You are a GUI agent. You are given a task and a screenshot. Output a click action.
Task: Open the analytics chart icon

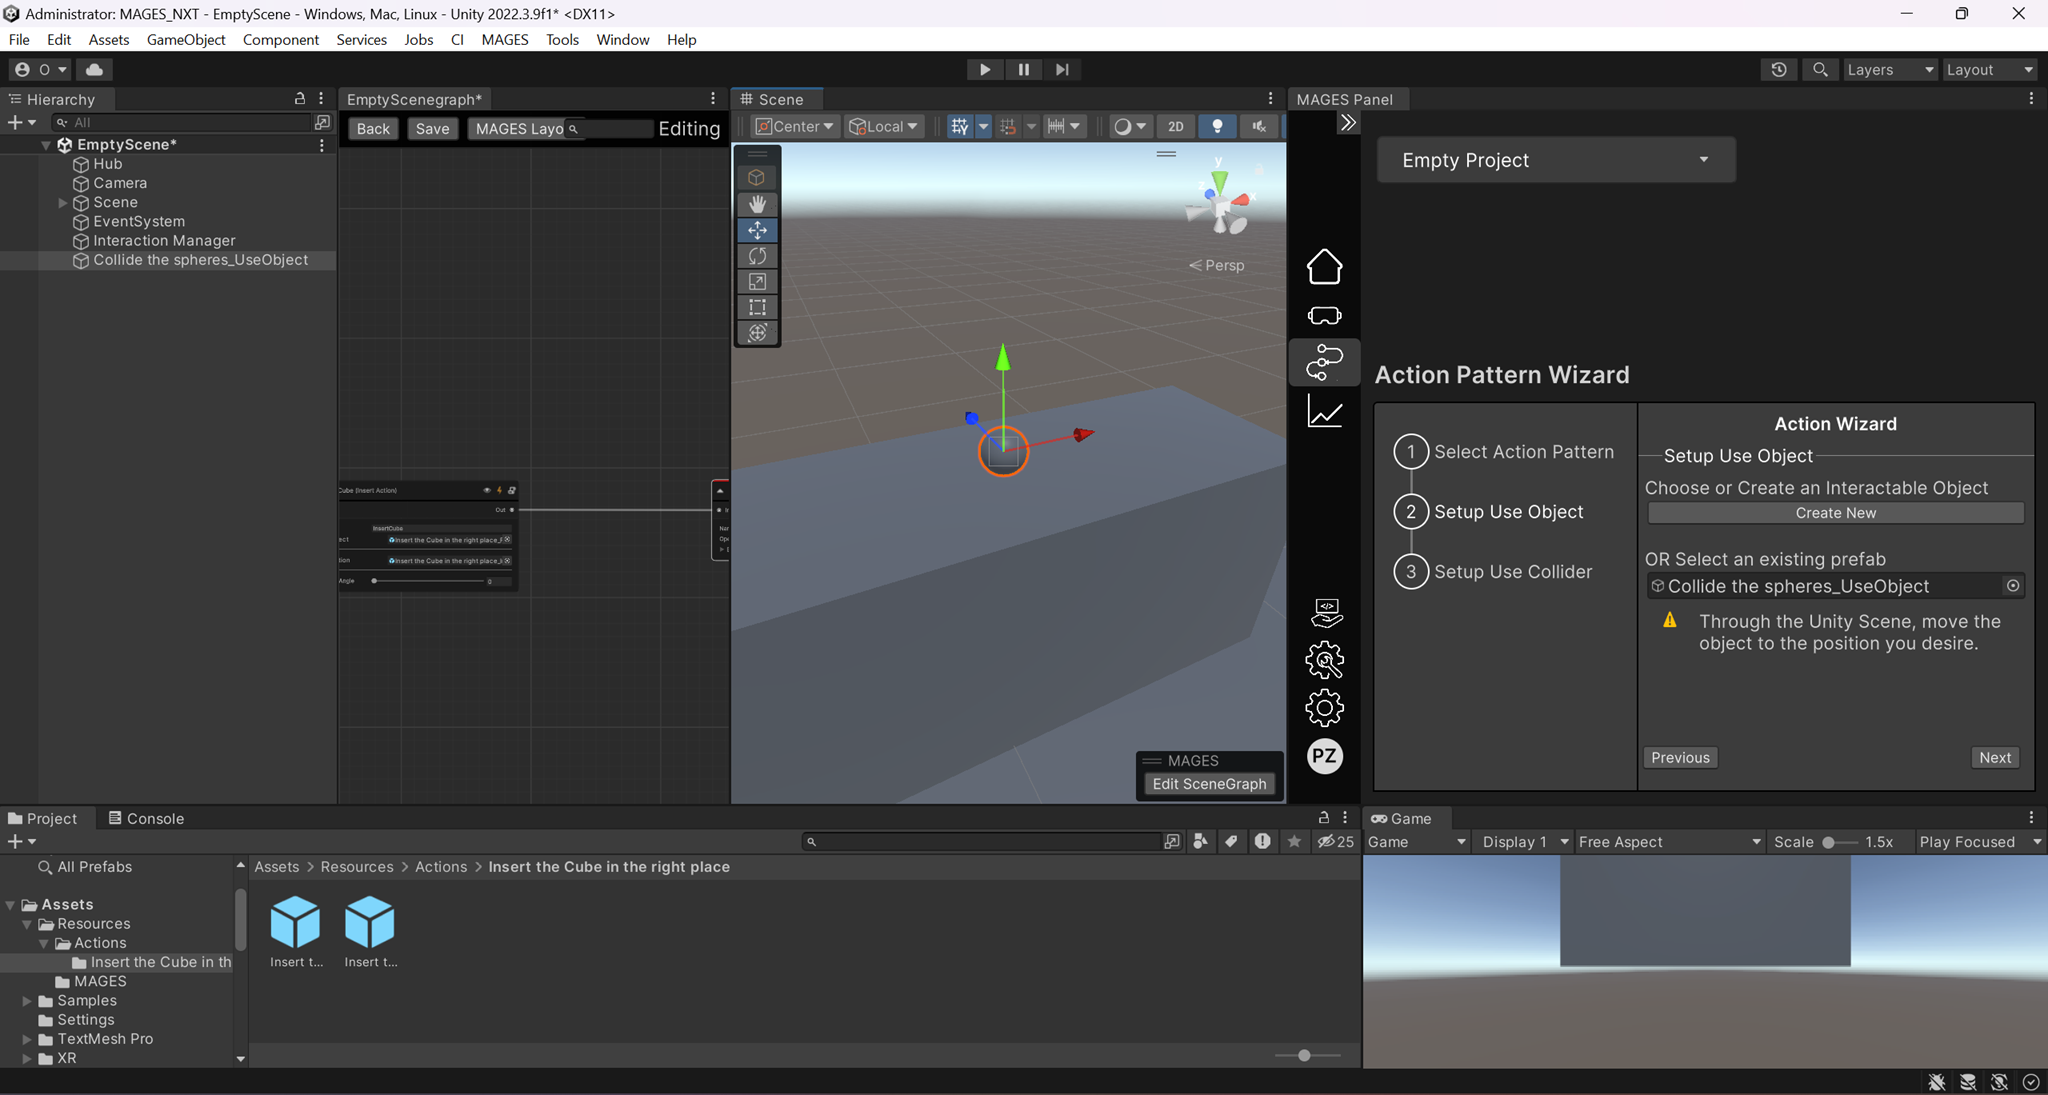click(1324, 412)
